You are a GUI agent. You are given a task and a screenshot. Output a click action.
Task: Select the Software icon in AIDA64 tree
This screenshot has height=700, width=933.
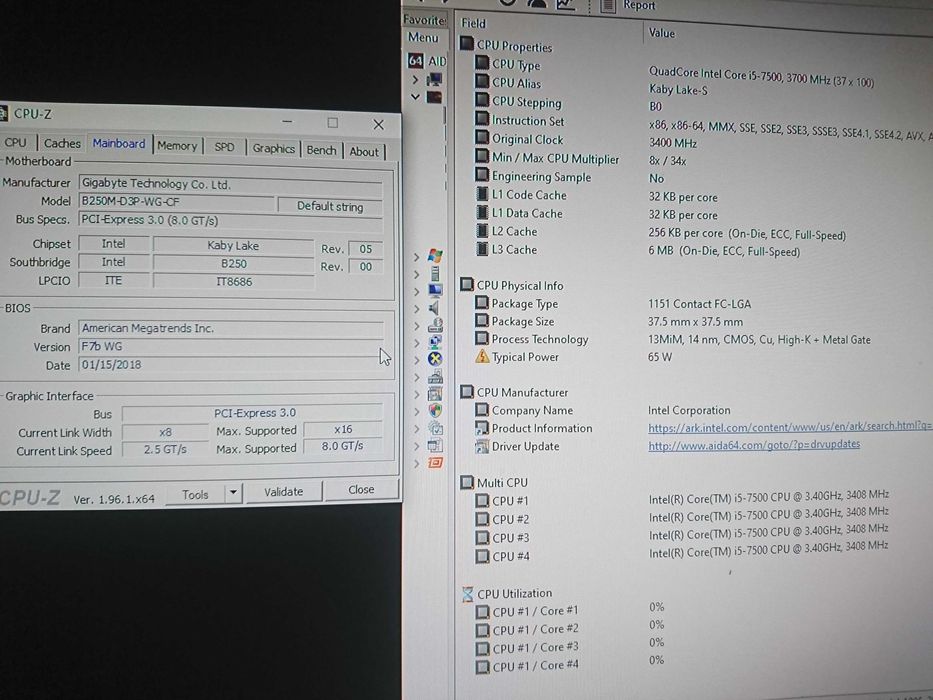point(435,393)
